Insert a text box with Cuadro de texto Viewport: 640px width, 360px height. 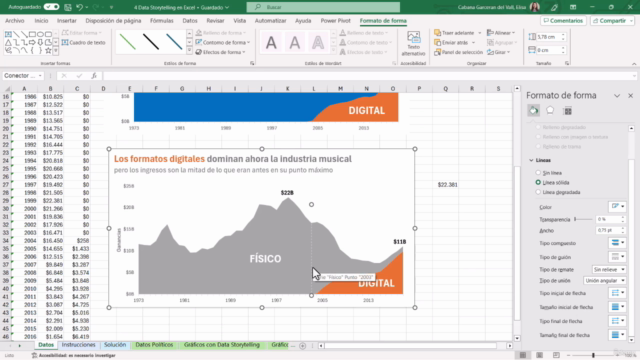pos(84,42)
